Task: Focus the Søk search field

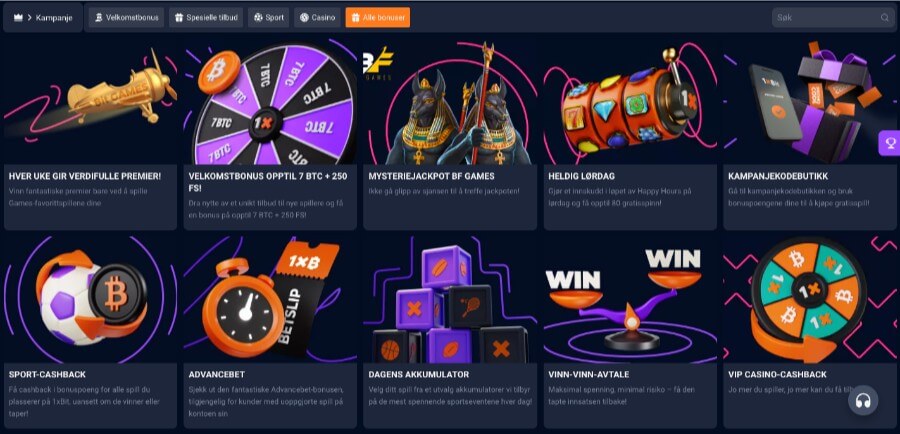Action: click(x=833, y=18)
